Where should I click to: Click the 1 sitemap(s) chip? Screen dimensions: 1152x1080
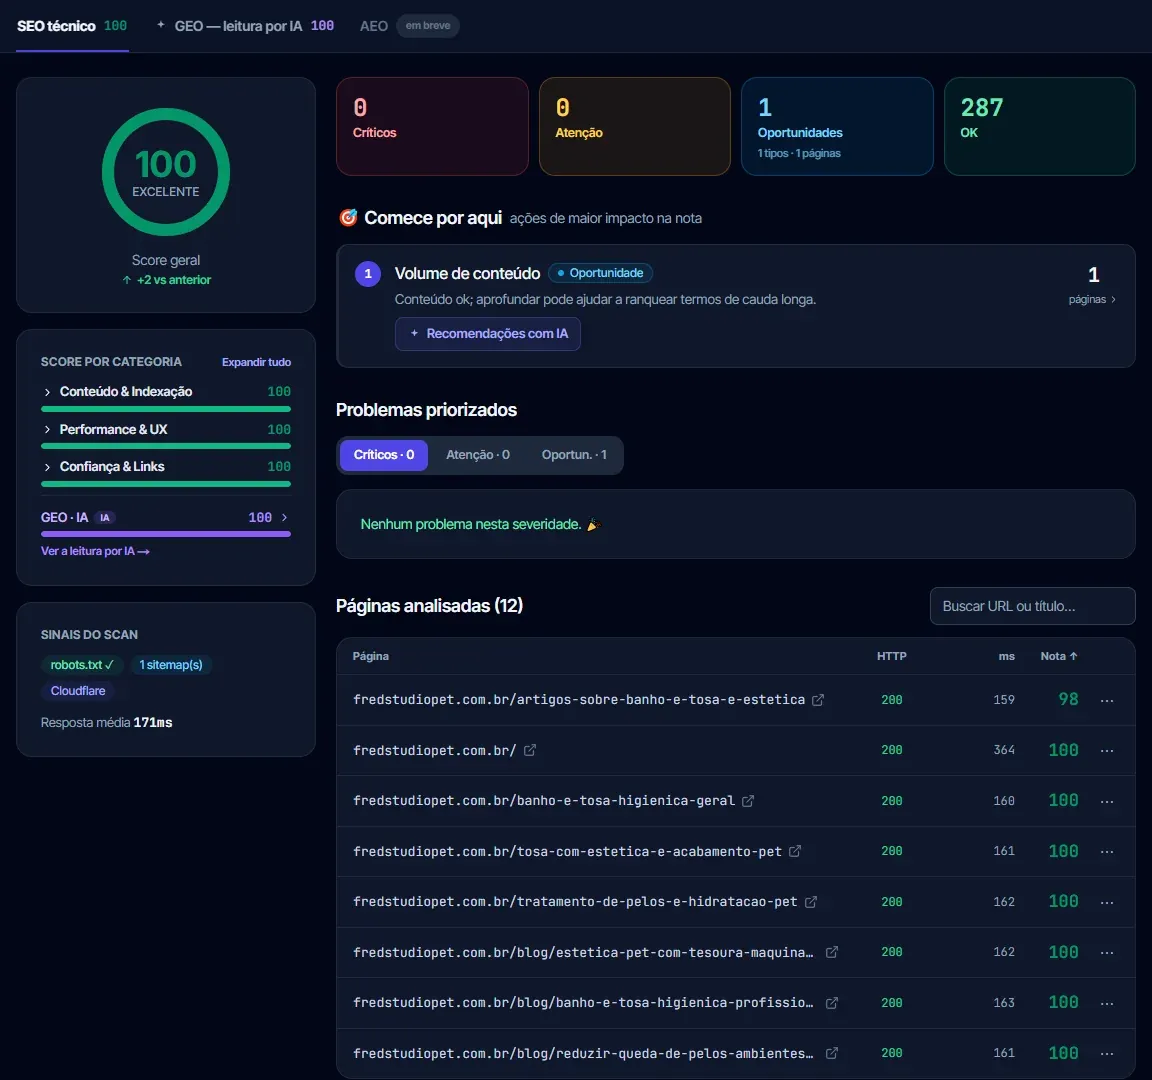tap(170, 665)
